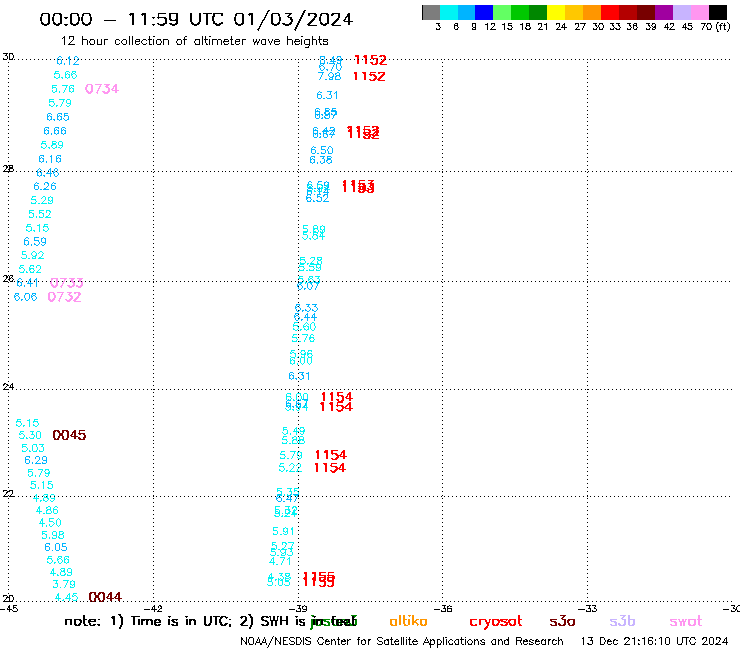Click the 'note: 1) Time is in UTC' text

coord(148,621)
